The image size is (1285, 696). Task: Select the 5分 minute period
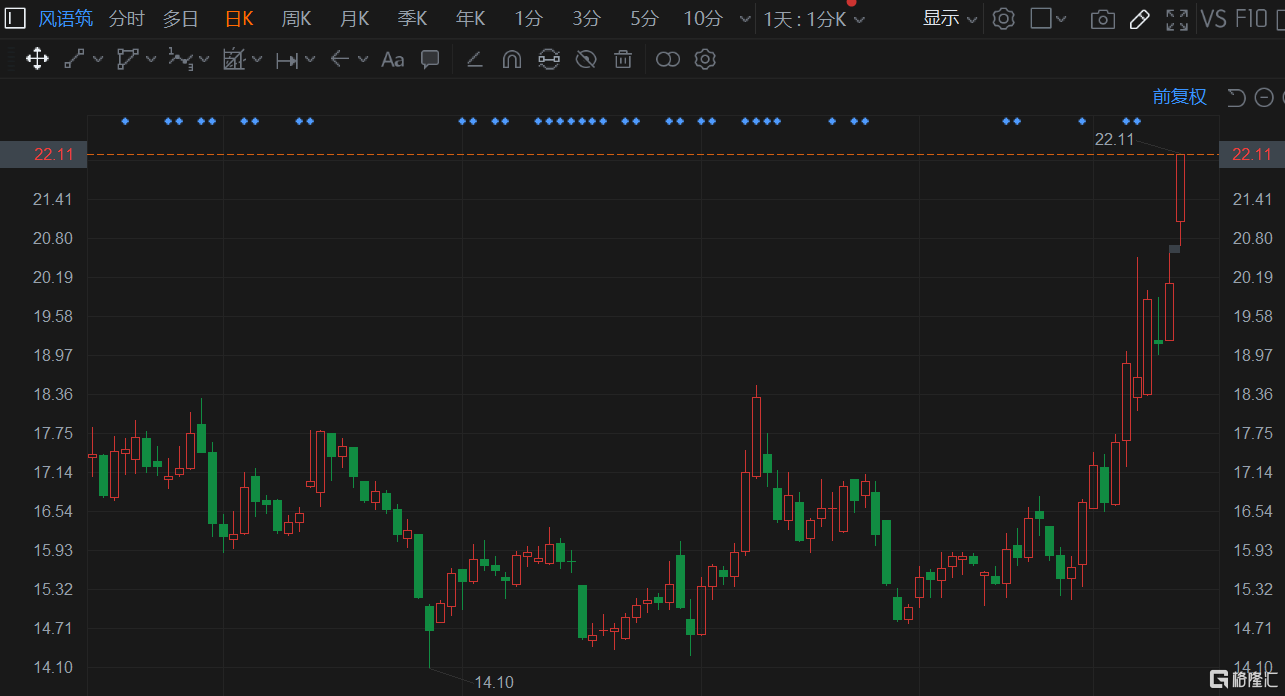click(x=644, y=18)
